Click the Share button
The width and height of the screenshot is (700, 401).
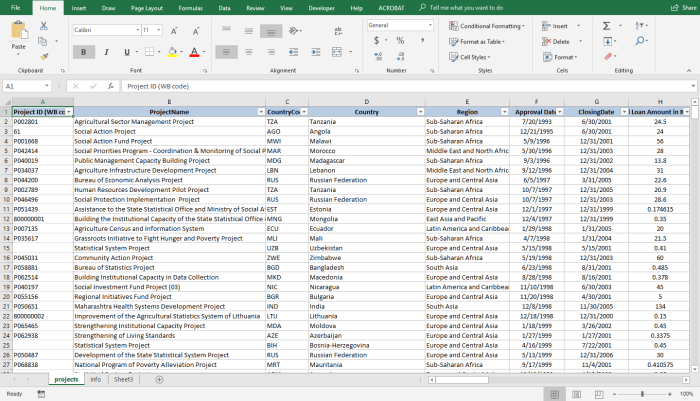[x=684, y=8]
